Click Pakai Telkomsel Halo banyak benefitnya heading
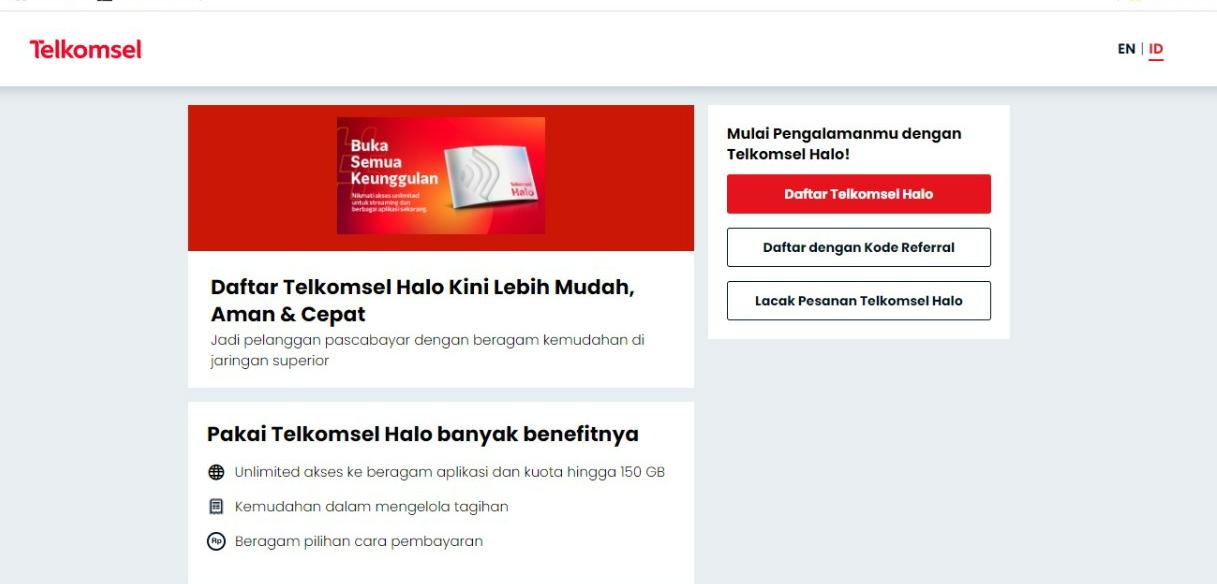The image size is (1217, 584). [422, 434]
